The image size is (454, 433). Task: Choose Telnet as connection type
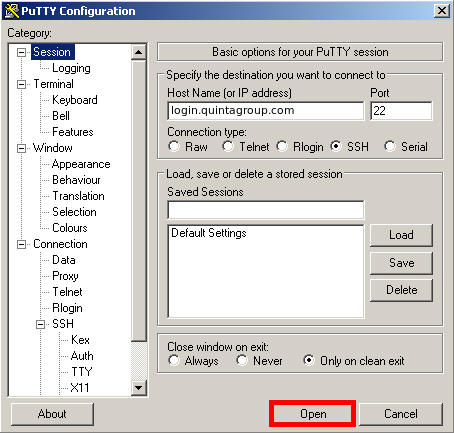click(x=228, y=146)
